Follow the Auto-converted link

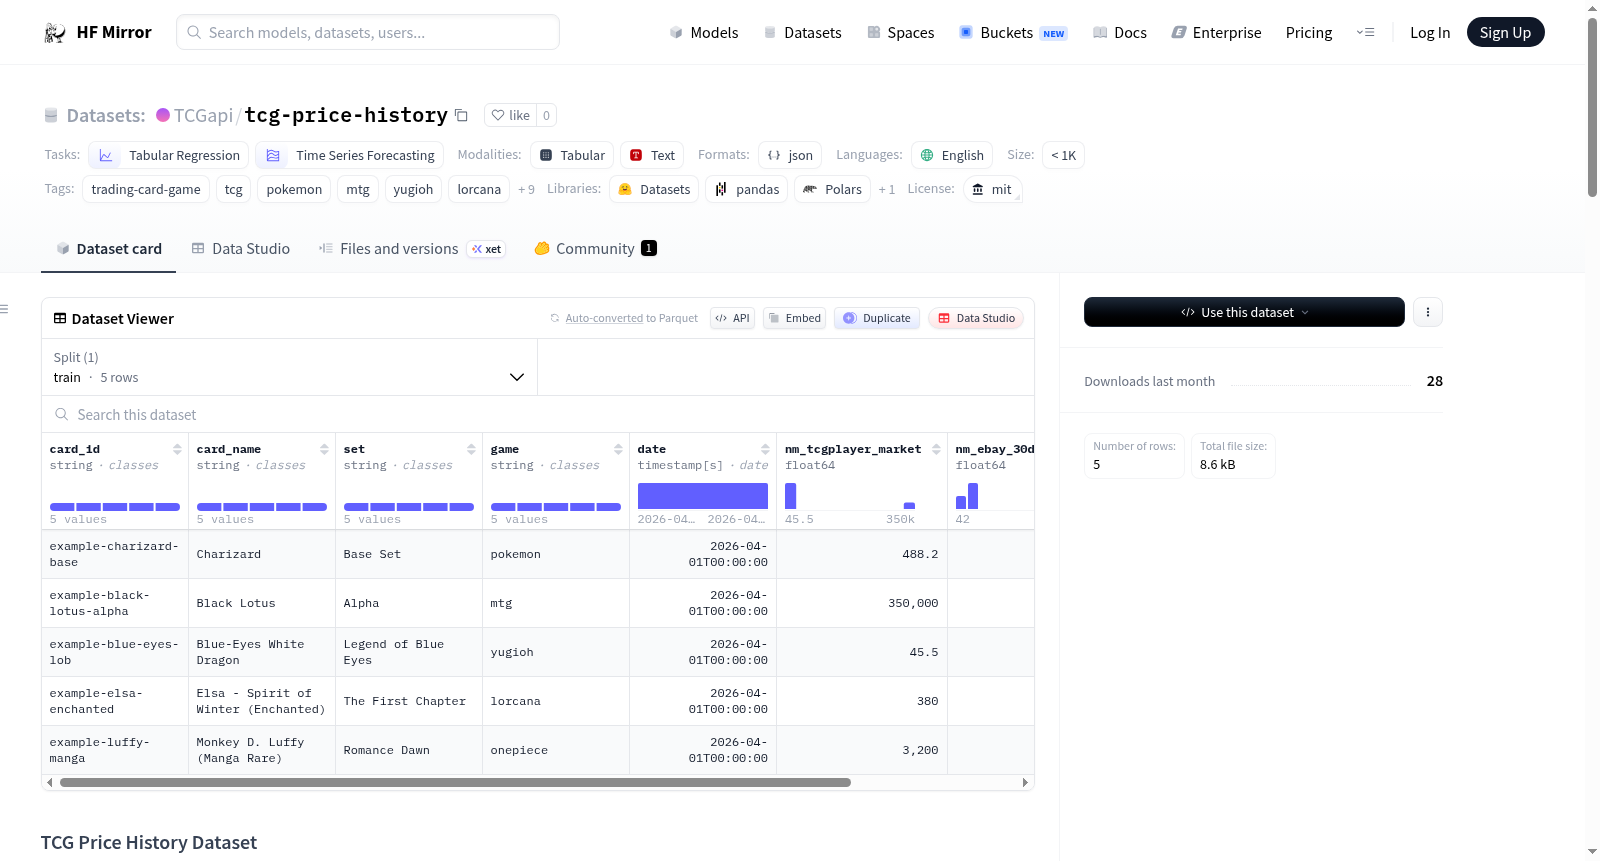point(604,318)
